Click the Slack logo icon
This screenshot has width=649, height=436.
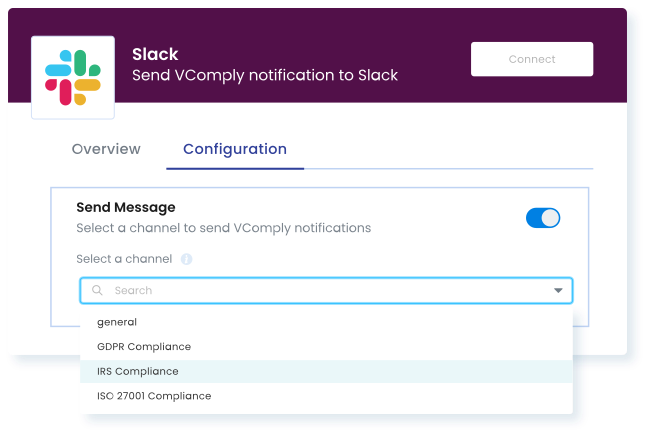tap(73, 77)
